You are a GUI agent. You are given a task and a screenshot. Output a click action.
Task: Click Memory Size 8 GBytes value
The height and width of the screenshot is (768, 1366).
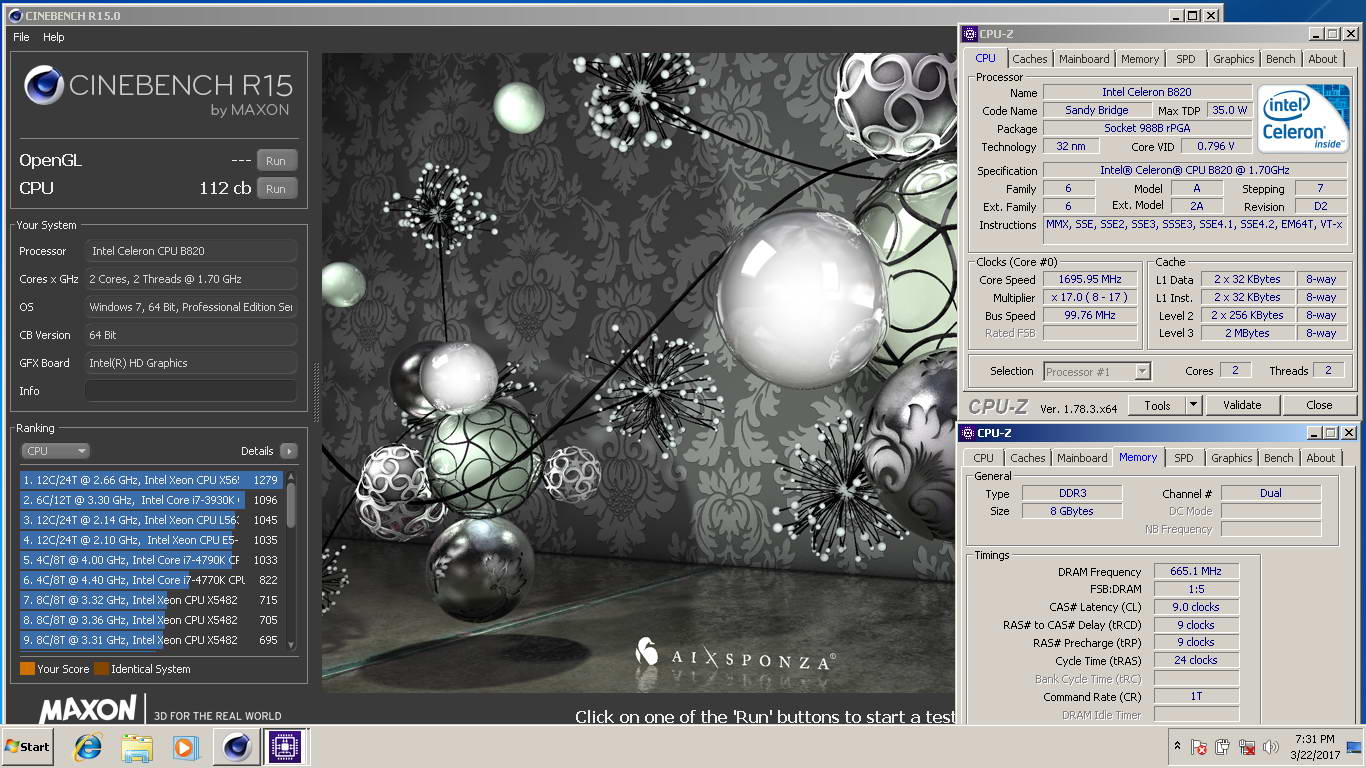pyautogui.click(x=1071, y=511)
